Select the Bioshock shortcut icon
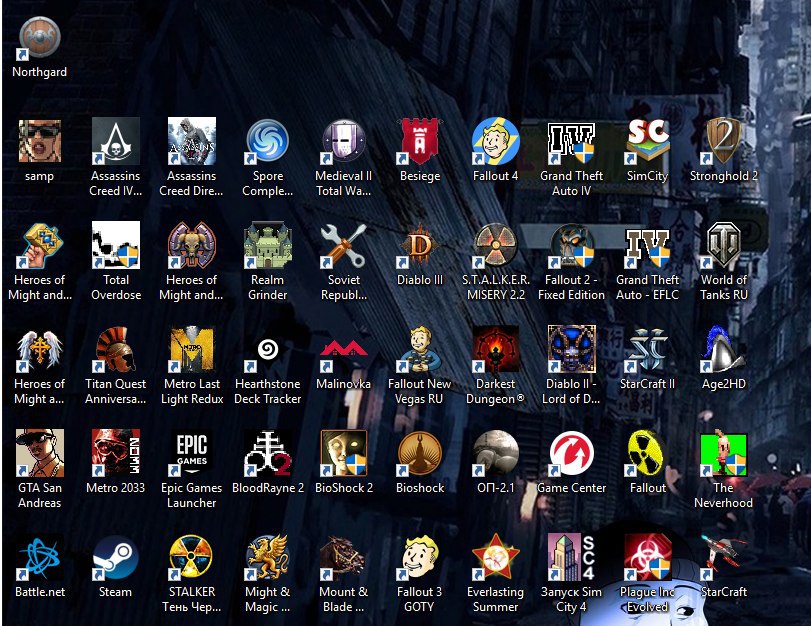Viewport: 811px width, 626px height. point(420,453)
